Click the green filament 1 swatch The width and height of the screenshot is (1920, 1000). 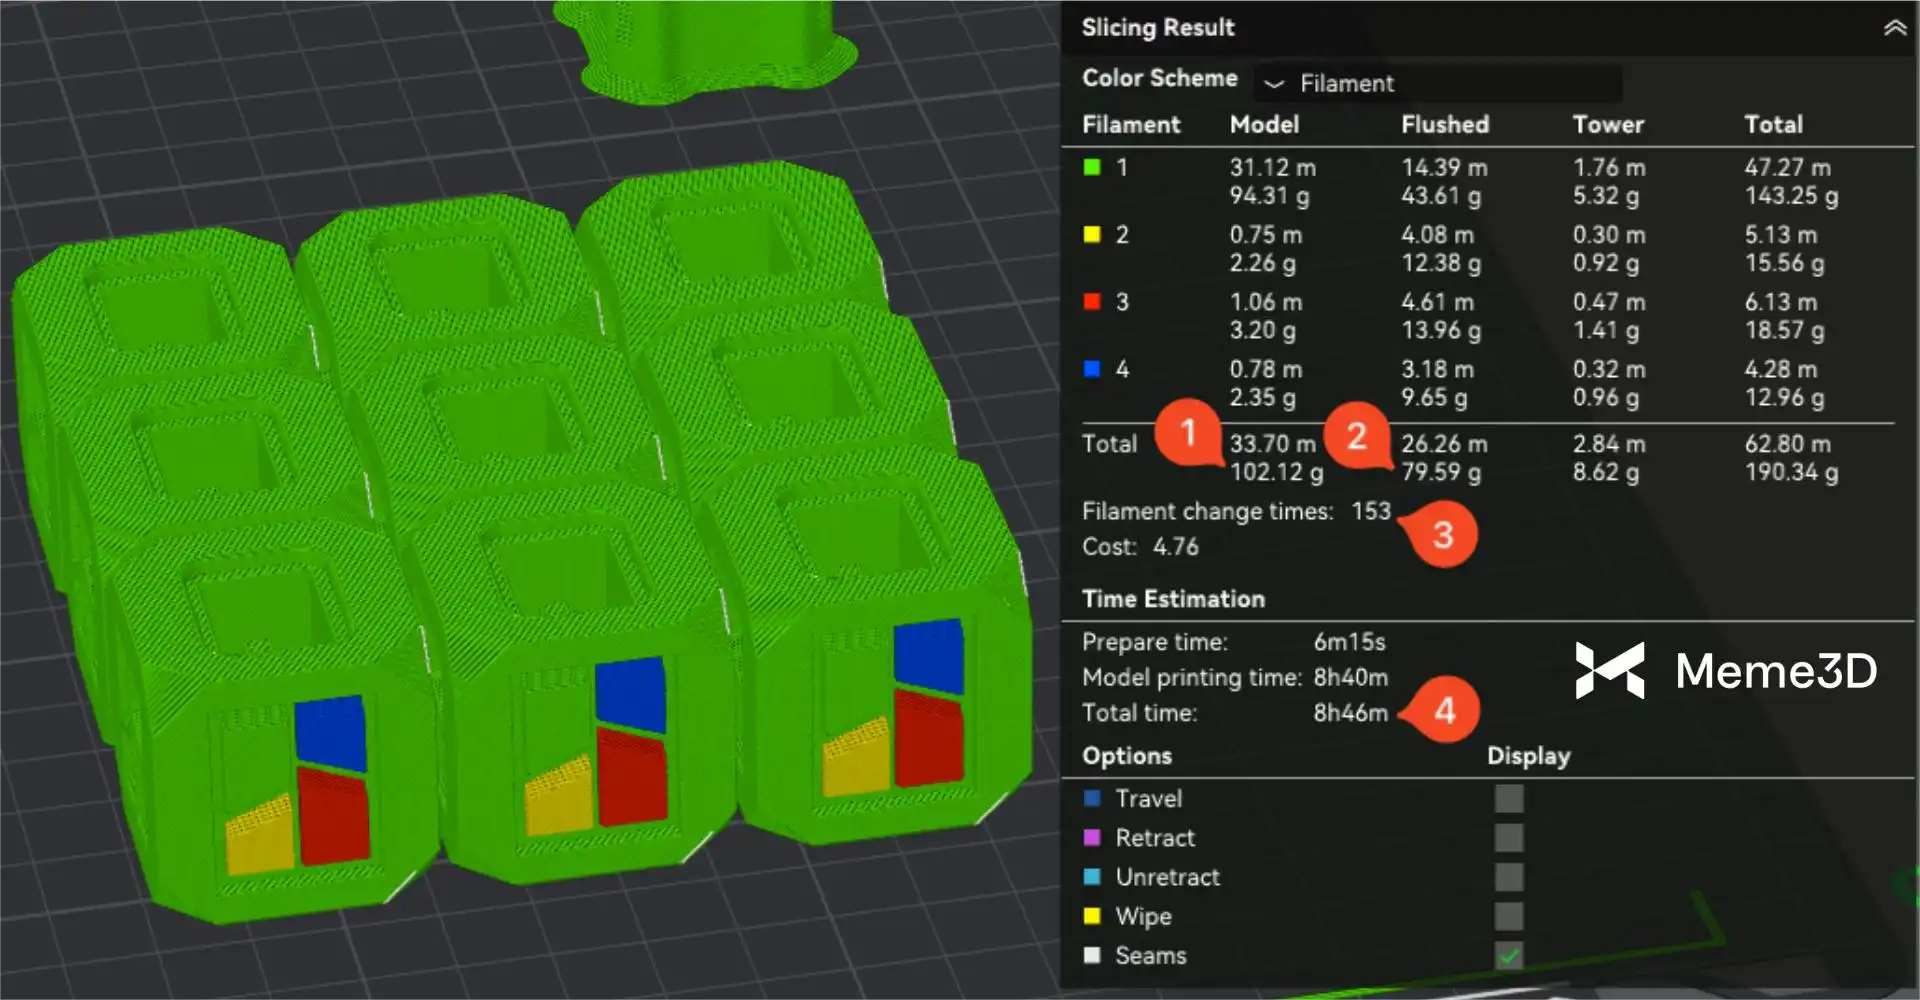(1092, 167)
